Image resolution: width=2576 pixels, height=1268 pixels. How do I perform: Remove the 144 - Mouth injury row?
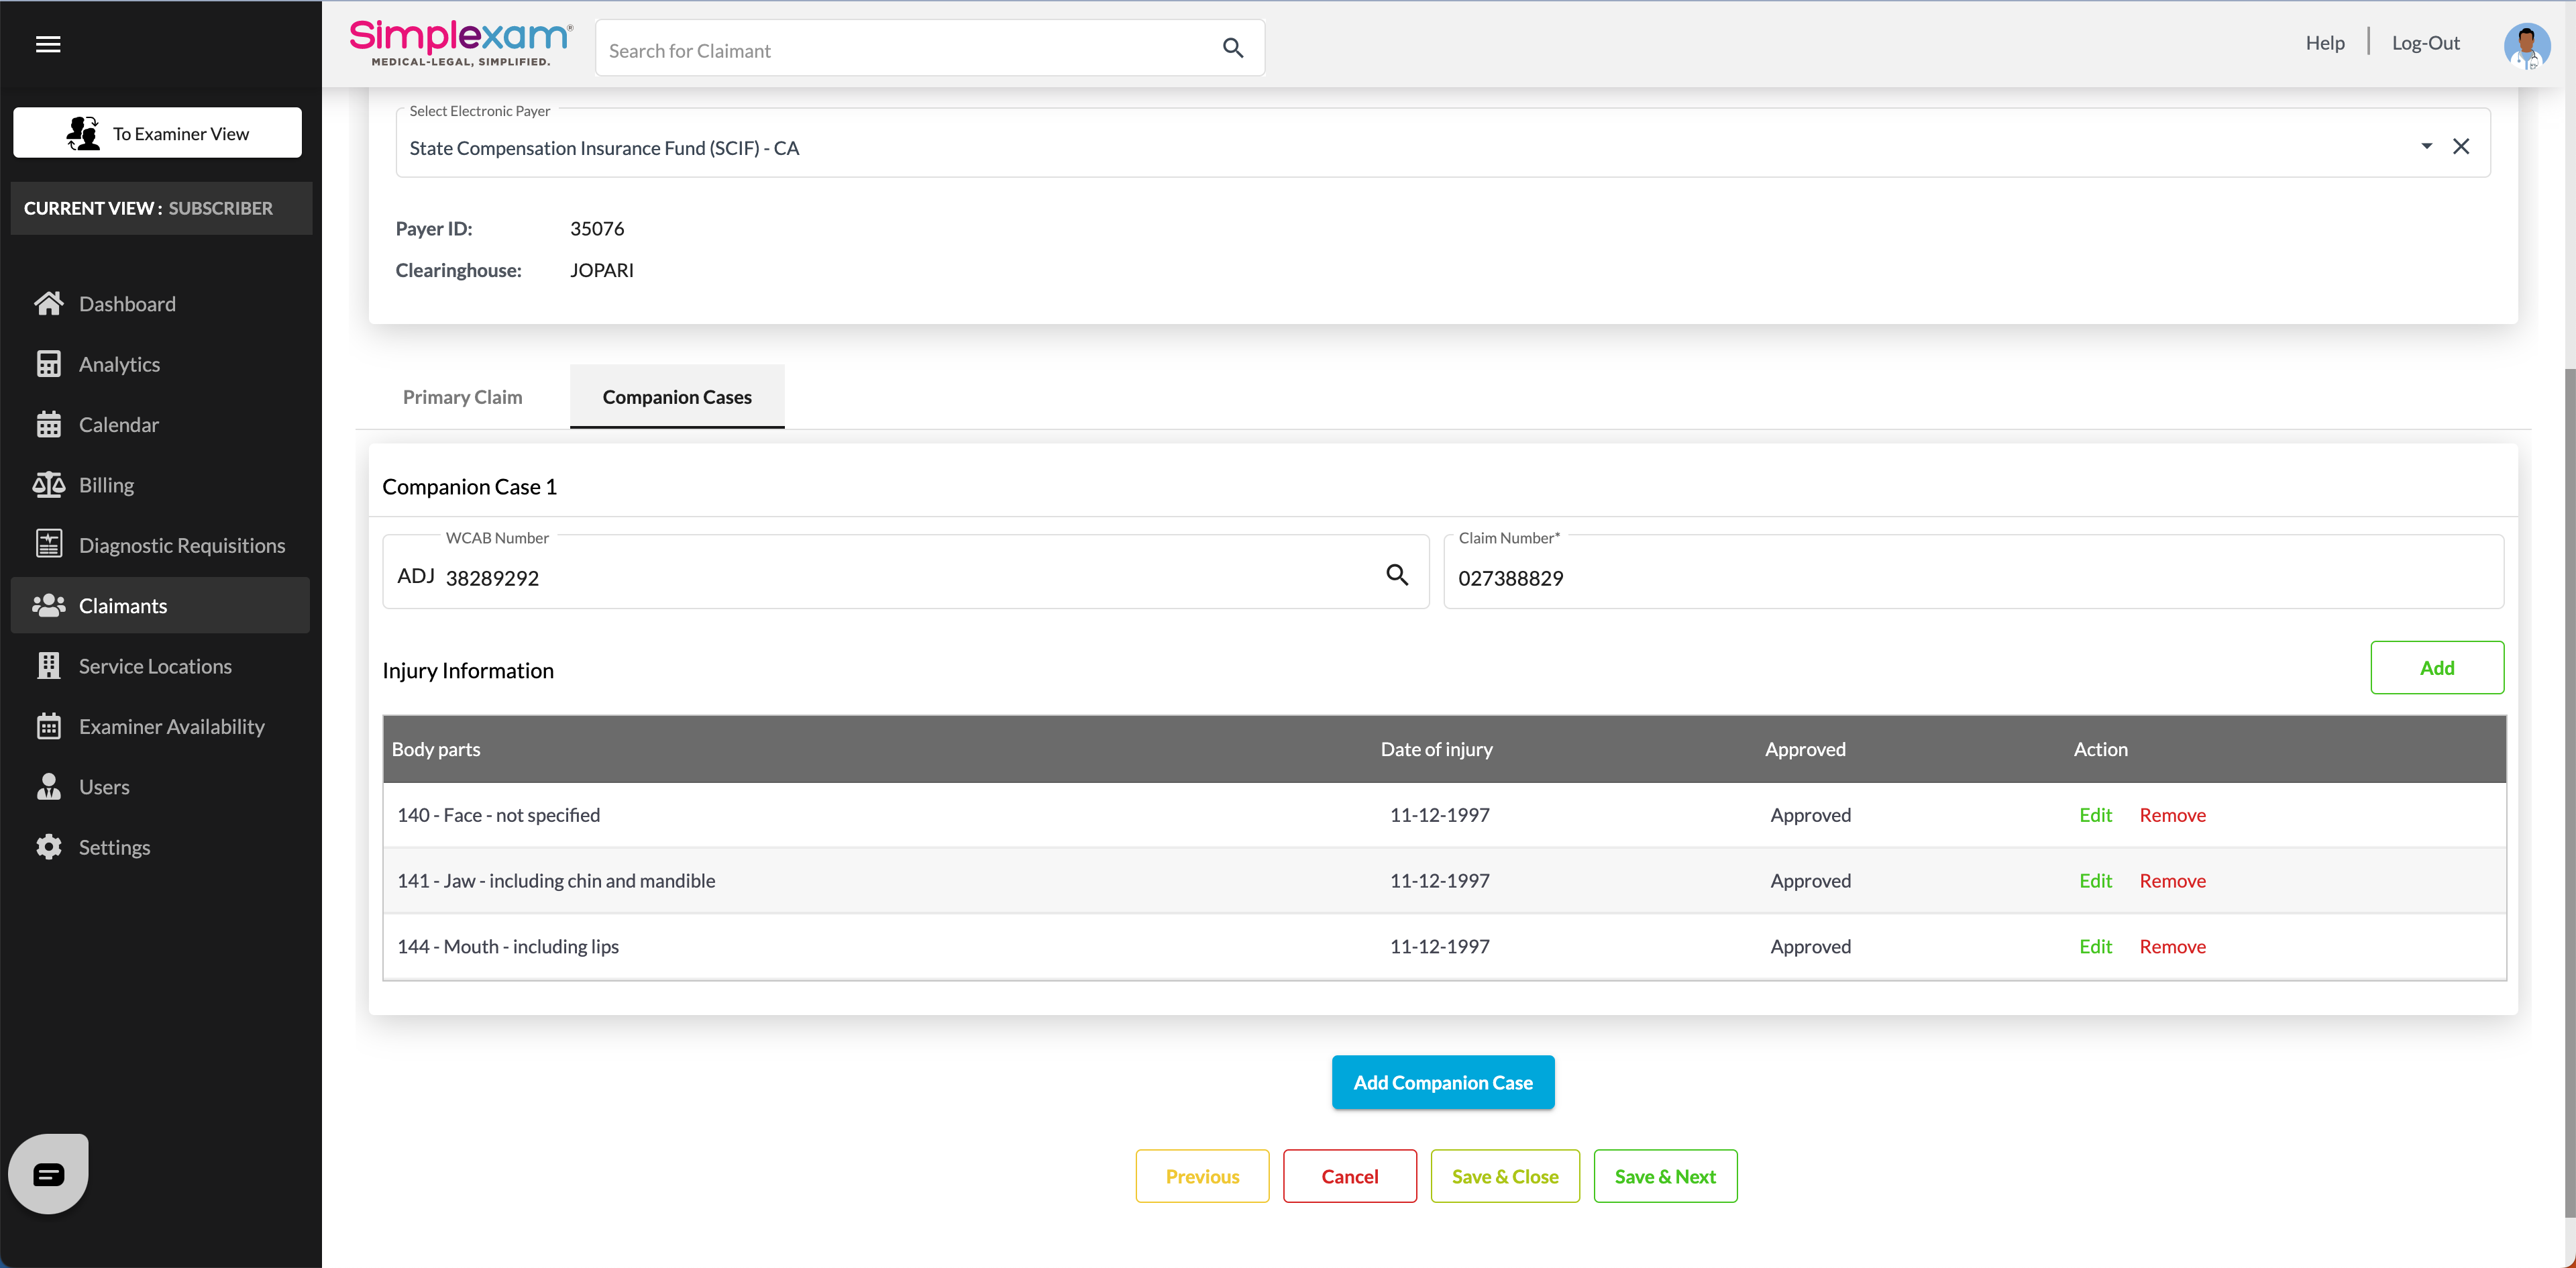coord(2172,946)
